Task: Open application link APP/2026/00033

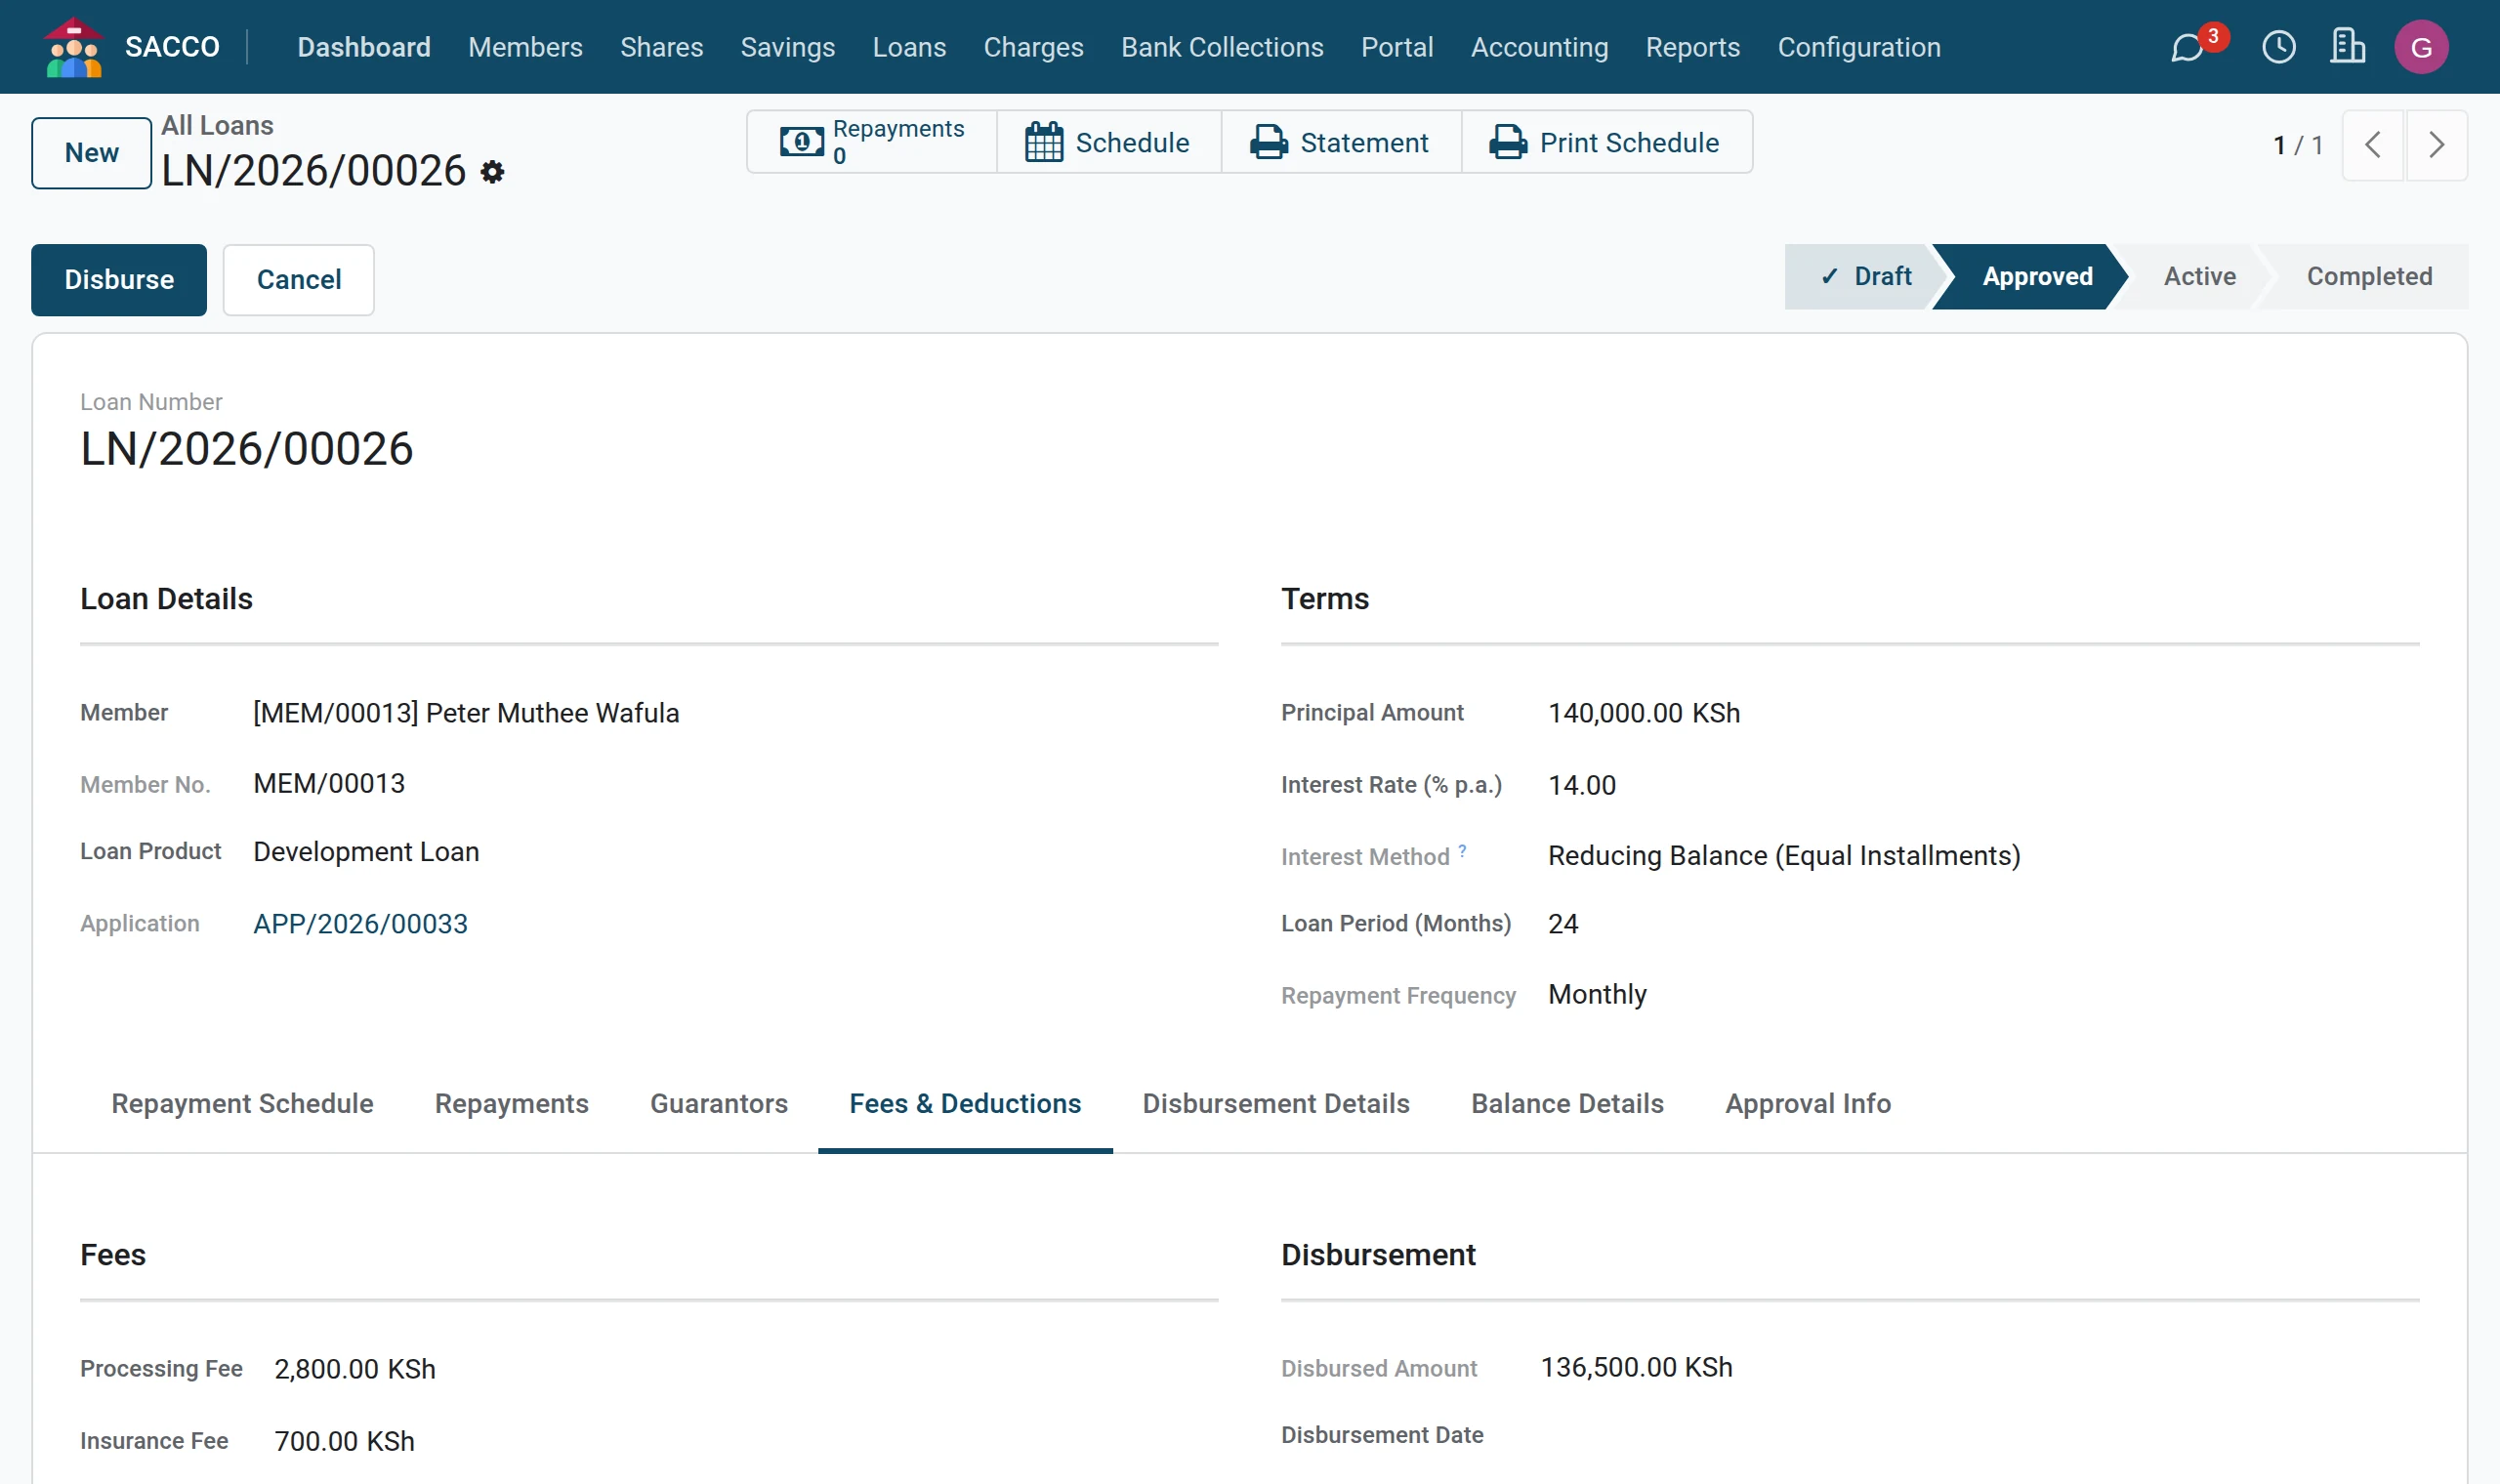Action: (x=360, y=923)
